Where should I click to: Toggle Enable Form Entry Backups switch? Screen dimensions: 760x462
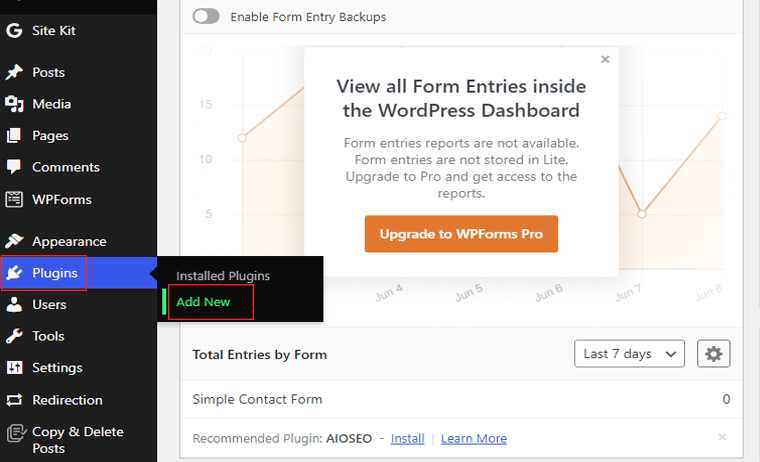(206, 16)
